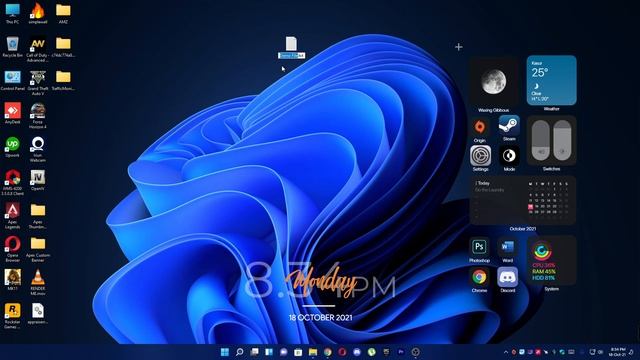Open Apex Thumbnails folder
Viewport: 640px width, 360px height.
click(38, 216)
